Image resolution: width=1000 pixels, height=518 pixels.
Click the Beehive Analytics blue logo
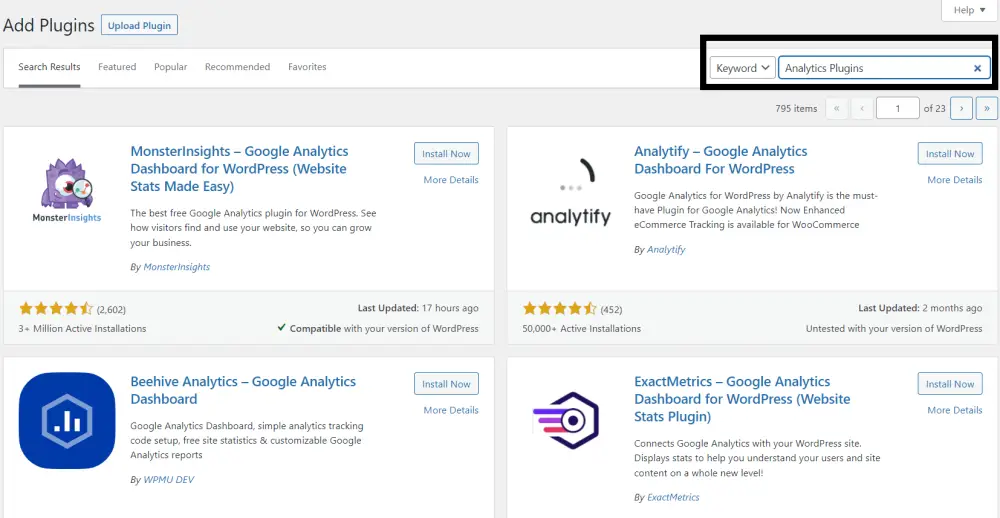point(67,420)
